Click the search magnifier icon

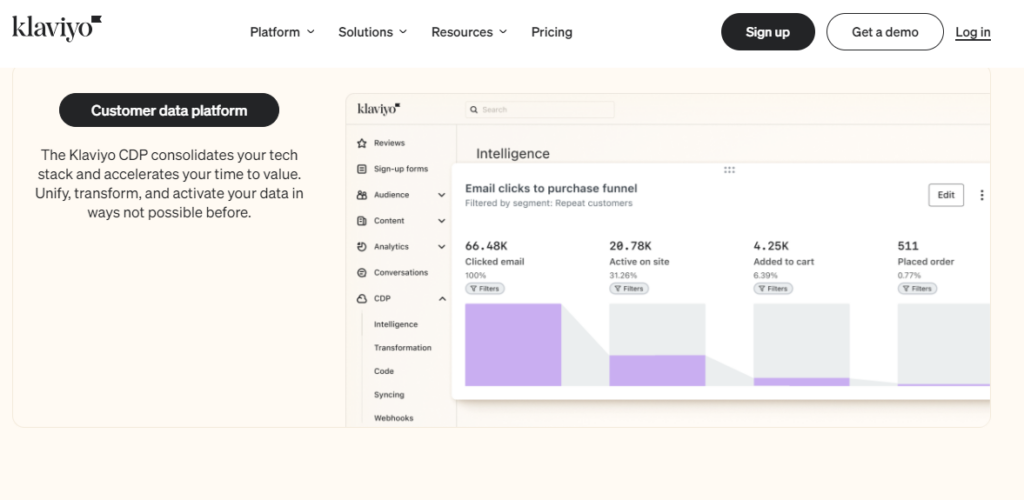click(474, 110)
